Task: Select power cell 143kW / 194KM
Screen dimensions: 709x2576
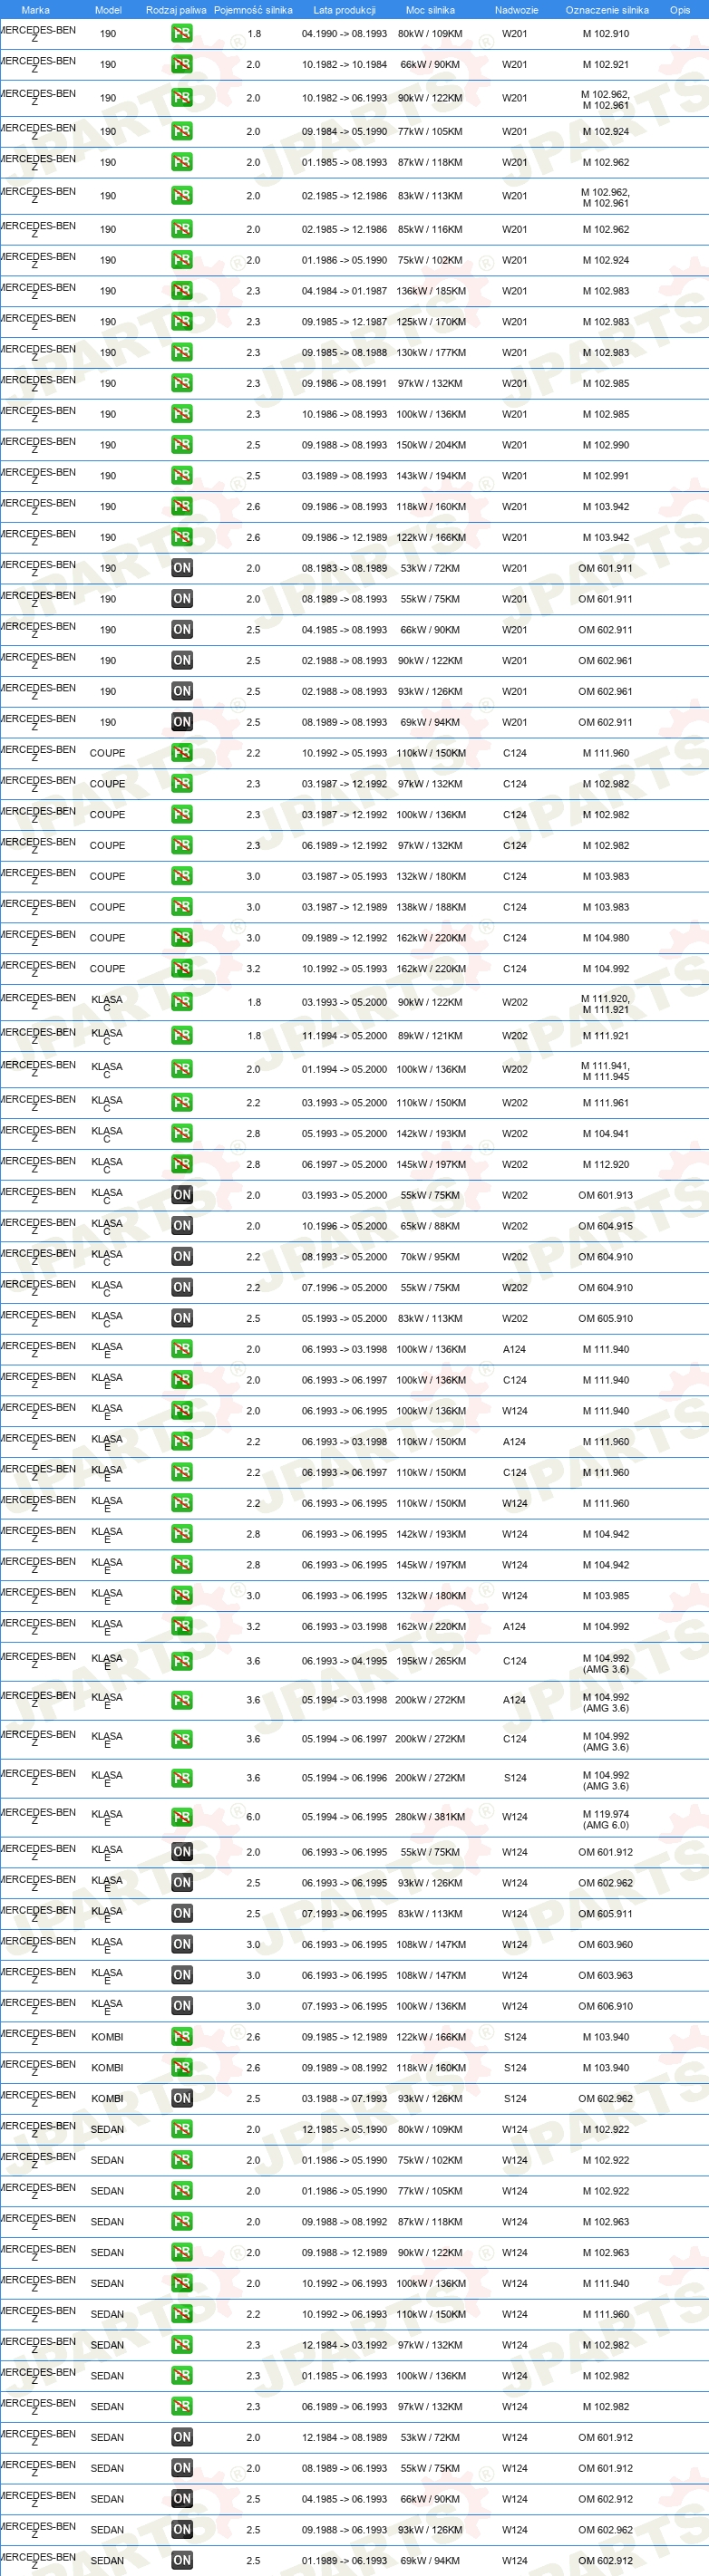Action: click(430, 476)
